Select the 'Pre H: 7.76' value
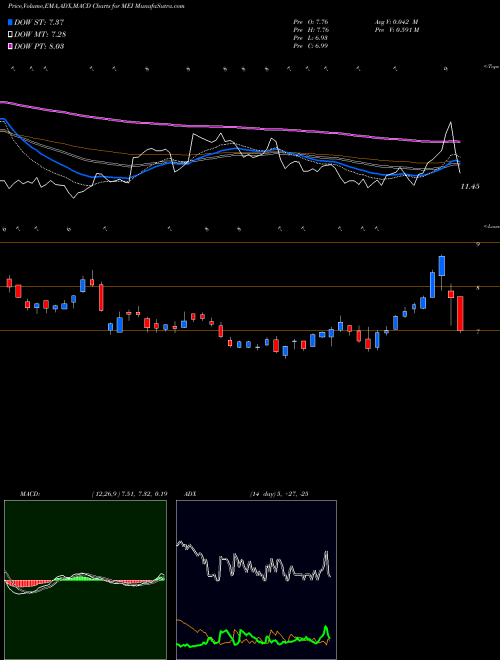 pos(311,30)
